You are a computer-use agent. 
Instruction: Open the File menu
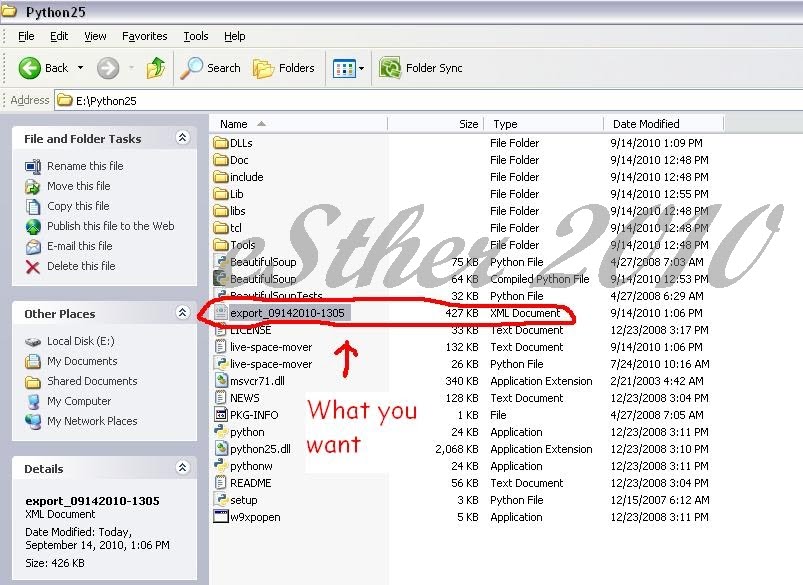point(26,36)
